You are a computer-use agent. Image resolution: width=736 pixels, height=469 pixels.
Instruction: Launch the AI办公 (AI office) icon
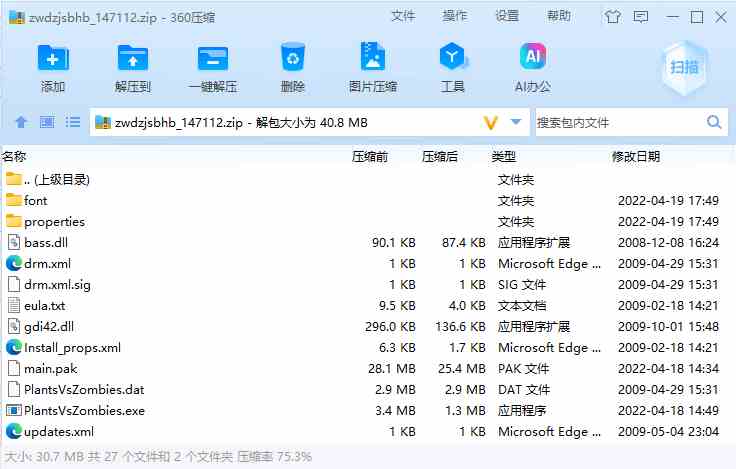coord(533,56)
